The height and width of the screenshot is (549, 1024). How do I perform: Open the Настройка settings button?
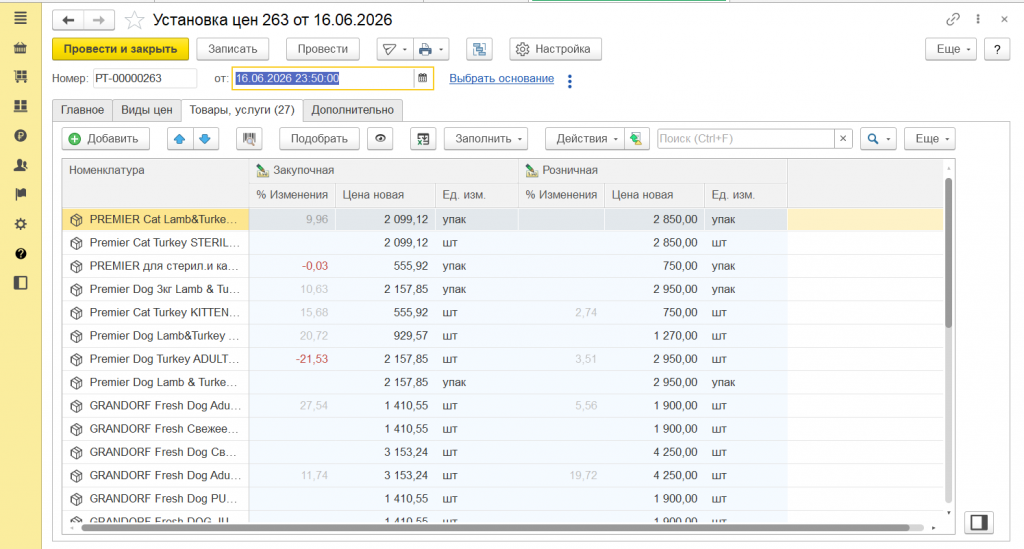coord(555,49)
